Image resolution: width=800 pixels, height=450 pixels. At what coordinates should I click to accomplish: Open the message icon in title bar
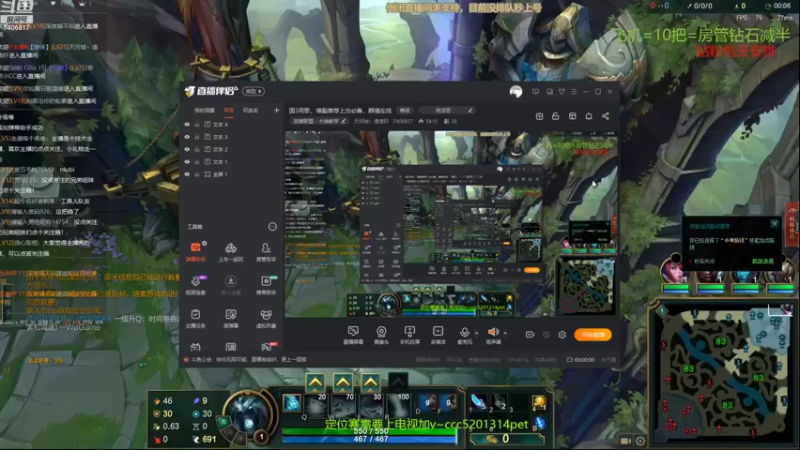[535, 92]
